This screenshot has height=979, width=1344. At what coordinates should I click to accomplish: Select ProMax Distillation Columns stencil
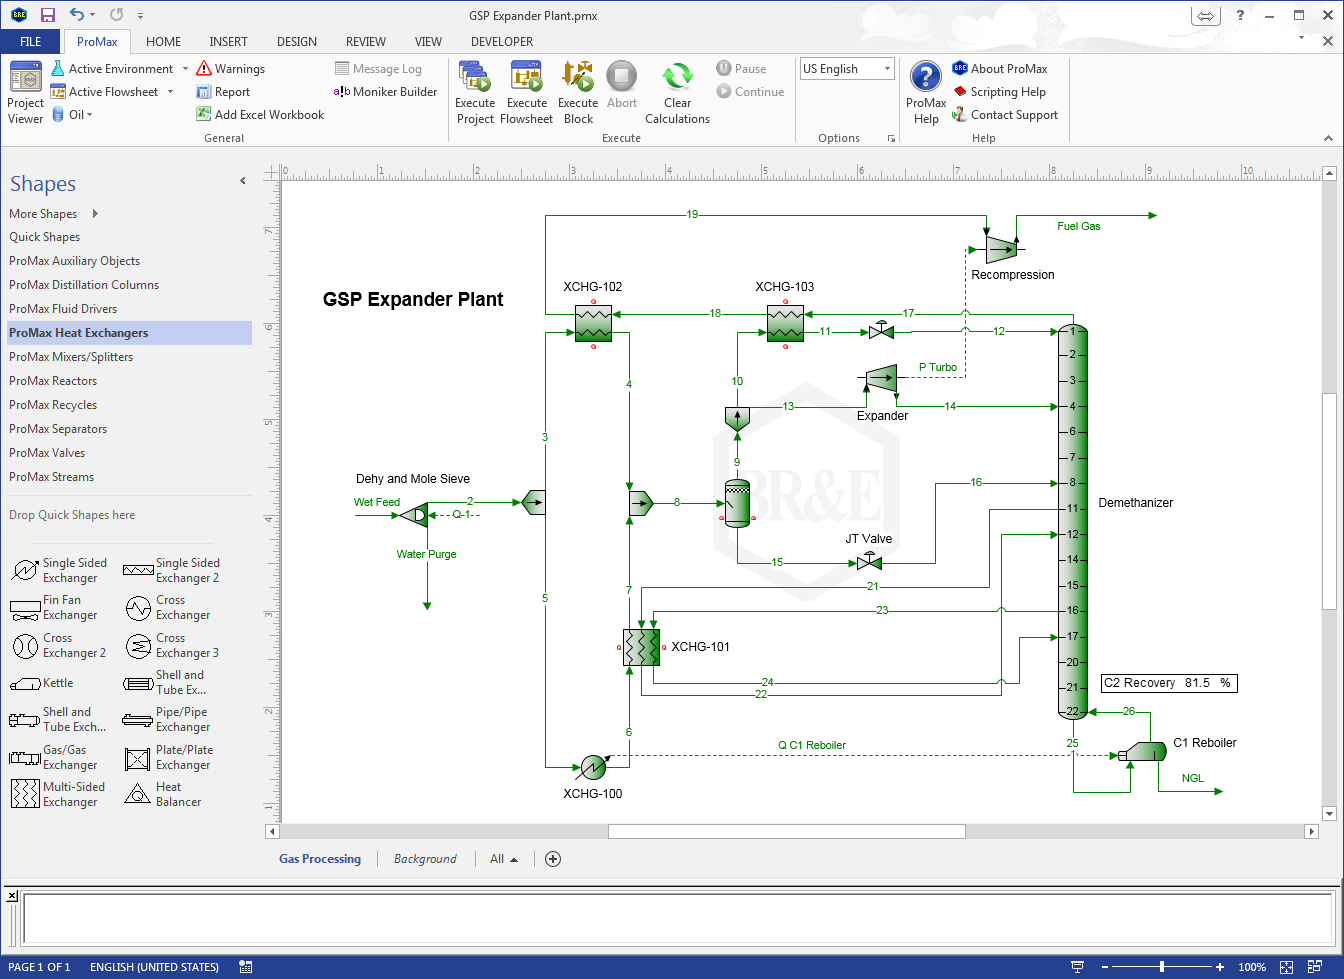(x=84, y=285)
